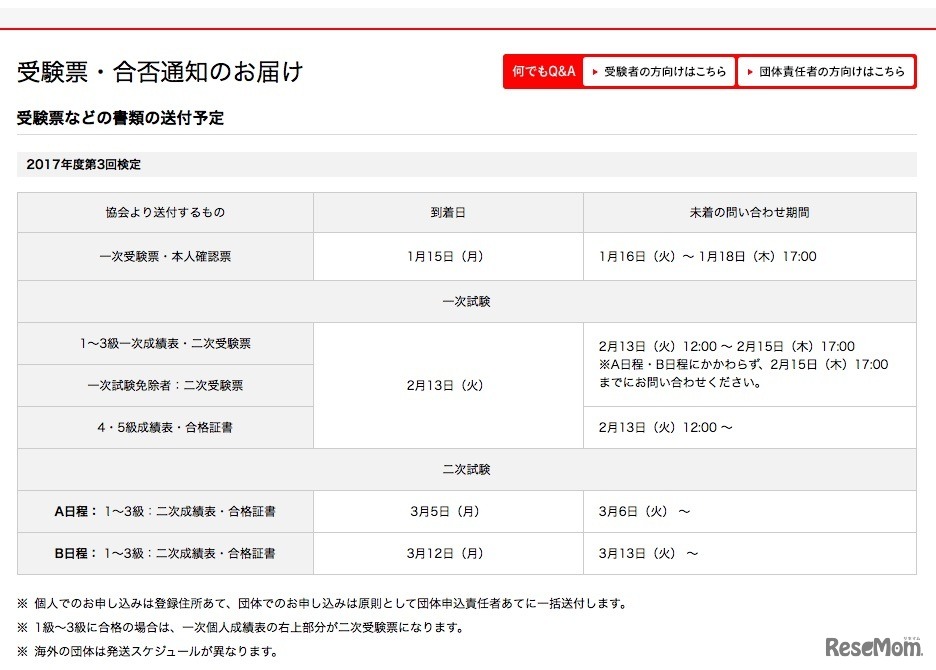Image resolution: width=936 pixels, height=670 pixels.
Task: Select the 一次試験 section row
Action: (468, 299)
